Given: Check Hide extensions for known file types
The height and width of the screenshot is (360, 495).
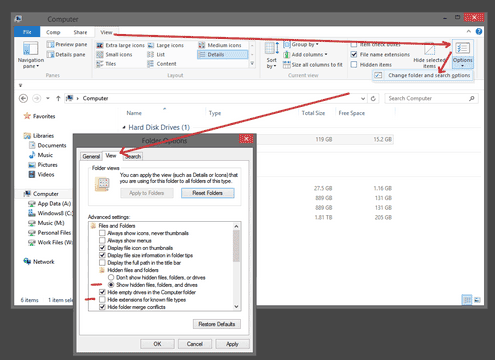Looking at the screenshot, I should (102, 300).
